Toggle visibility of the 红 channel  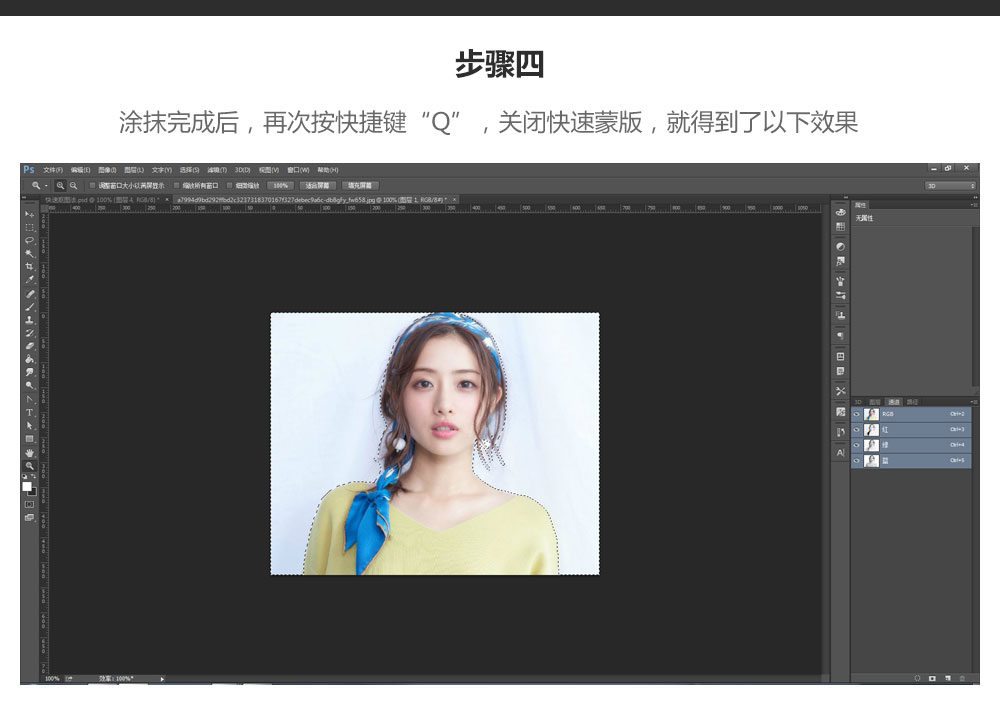coord(857,429)
